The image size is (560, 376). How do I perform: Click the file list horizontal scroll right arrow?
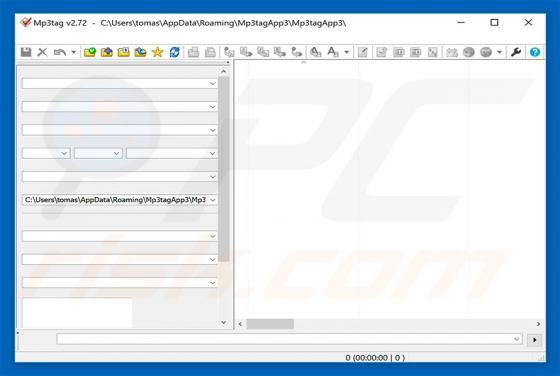(x=538, y=324)
